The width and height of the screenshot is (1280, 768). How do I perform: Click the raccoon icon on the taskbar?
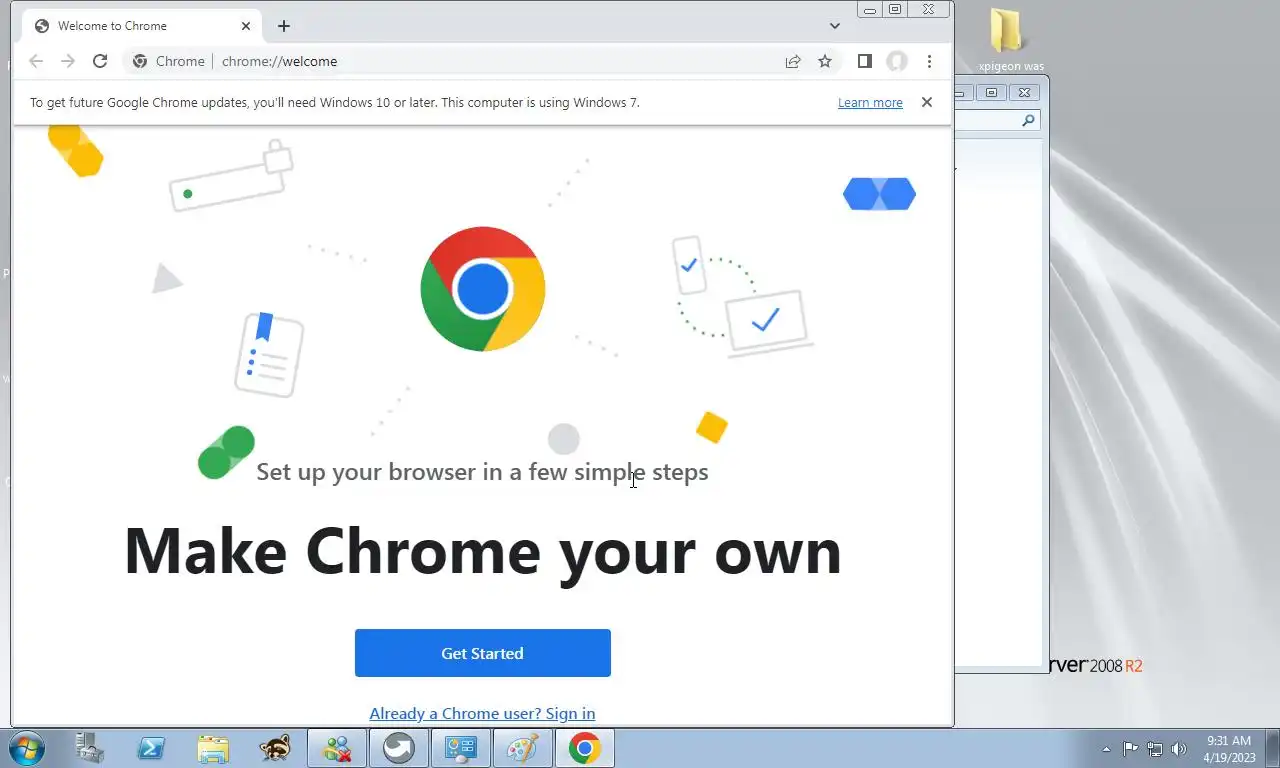[x=275, y=748]
